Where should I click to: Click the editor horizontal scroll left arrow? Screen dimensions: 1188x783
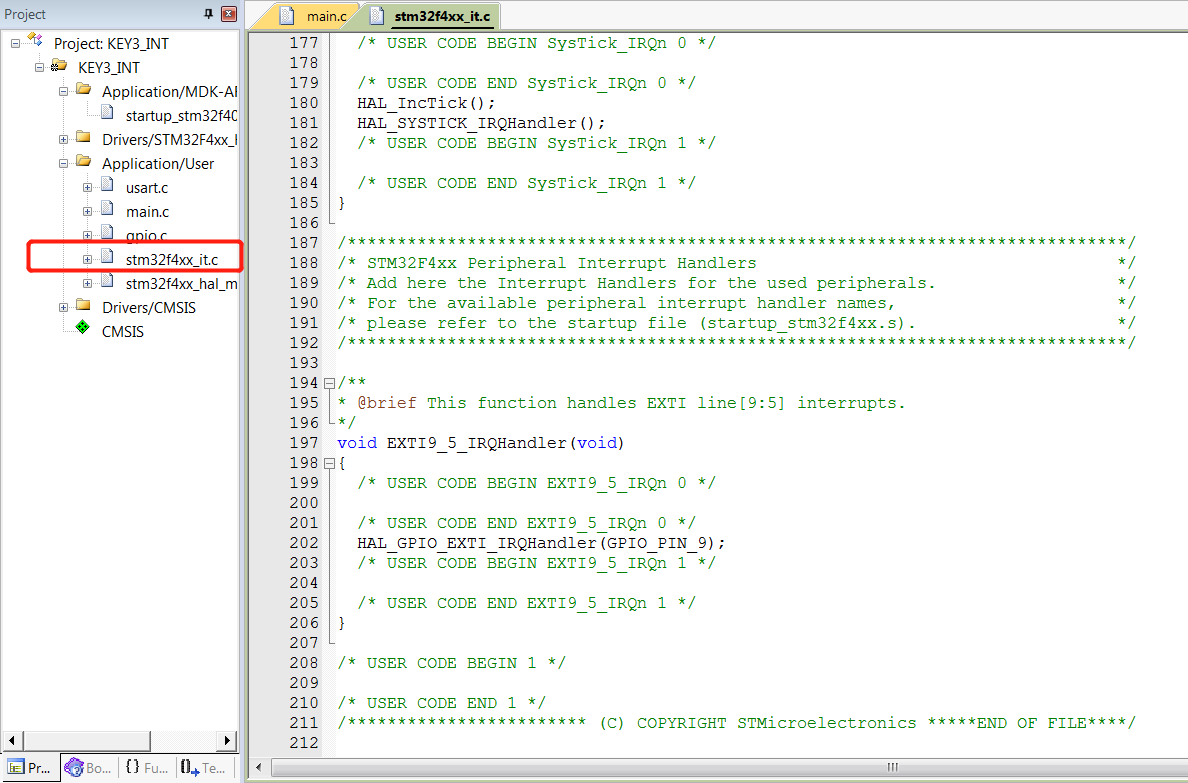tap(259, 768)
